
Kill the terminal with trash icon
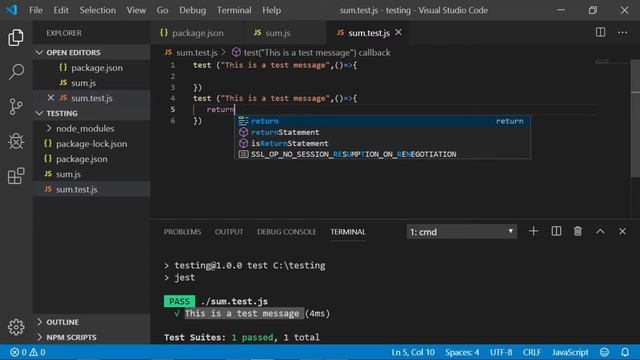point(578,231)
